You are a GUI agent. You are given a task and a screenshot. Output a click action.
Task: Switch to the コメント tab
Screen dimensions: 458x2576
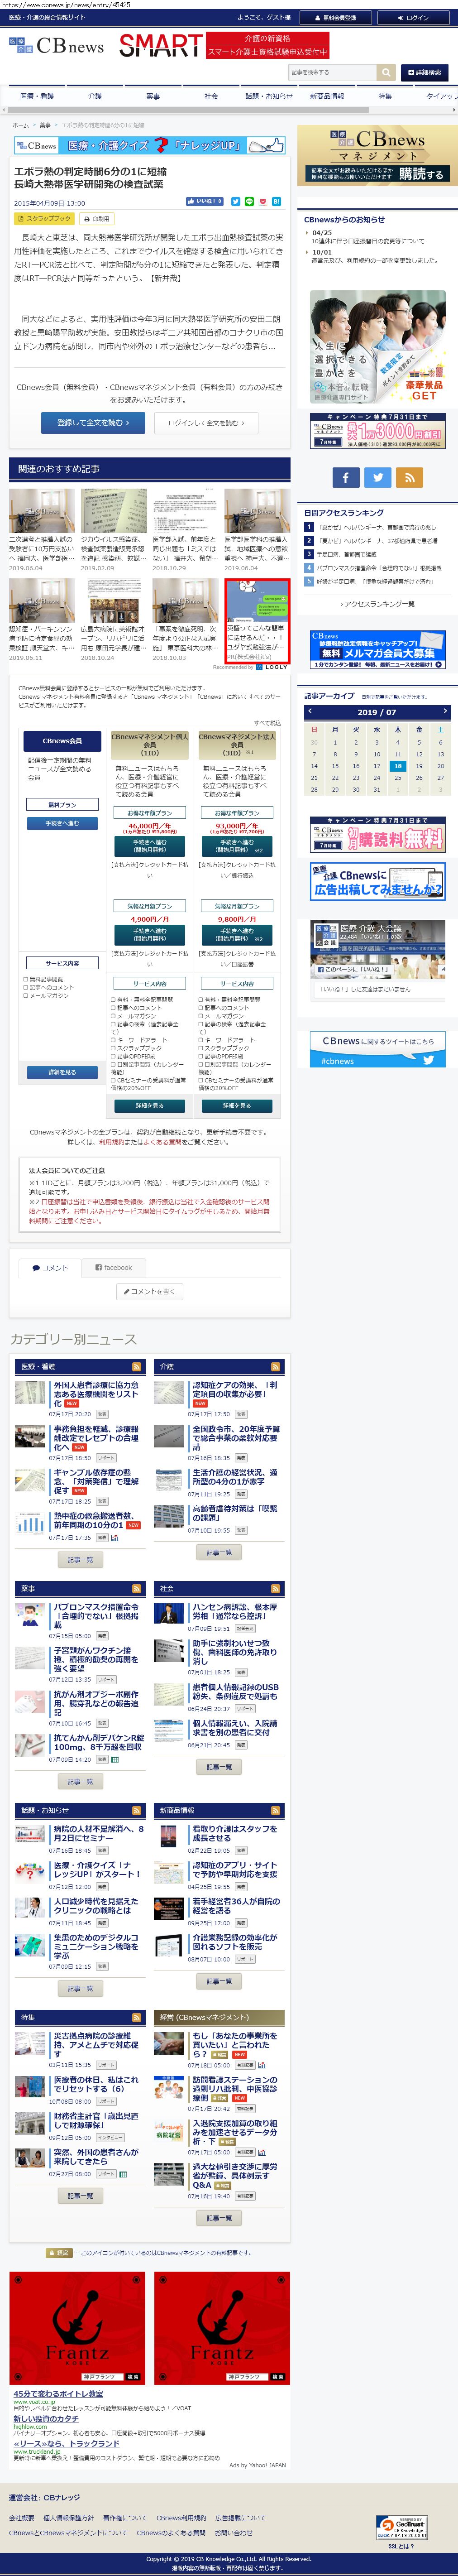click(50, 1268)
